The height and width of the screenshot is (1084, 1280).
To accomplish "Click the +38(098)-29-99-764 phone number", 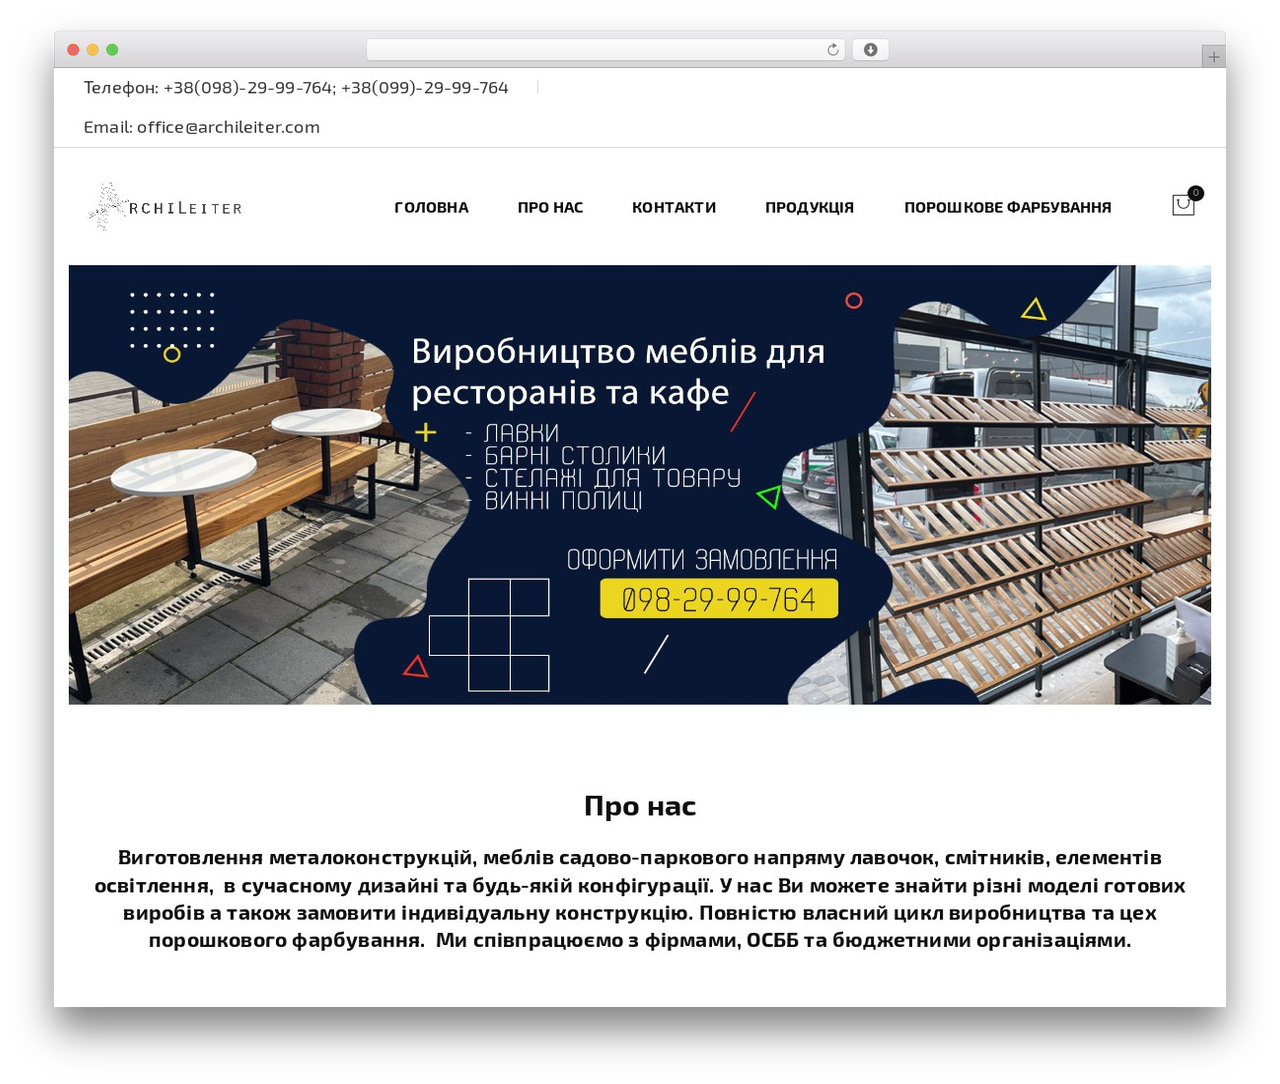I will (248, 88).
